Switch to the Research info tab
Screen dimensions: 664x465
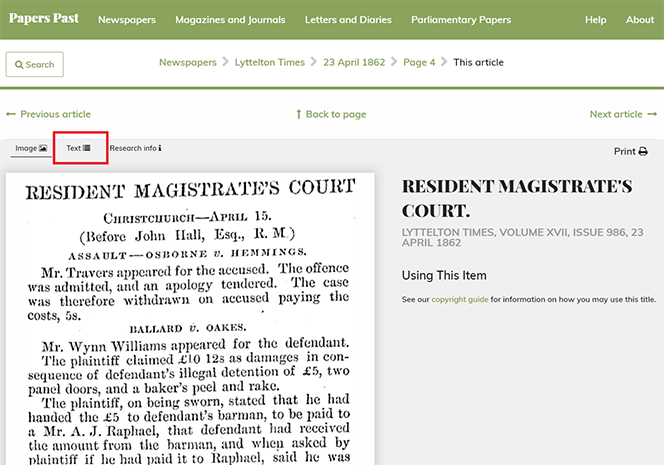point(135,148)
